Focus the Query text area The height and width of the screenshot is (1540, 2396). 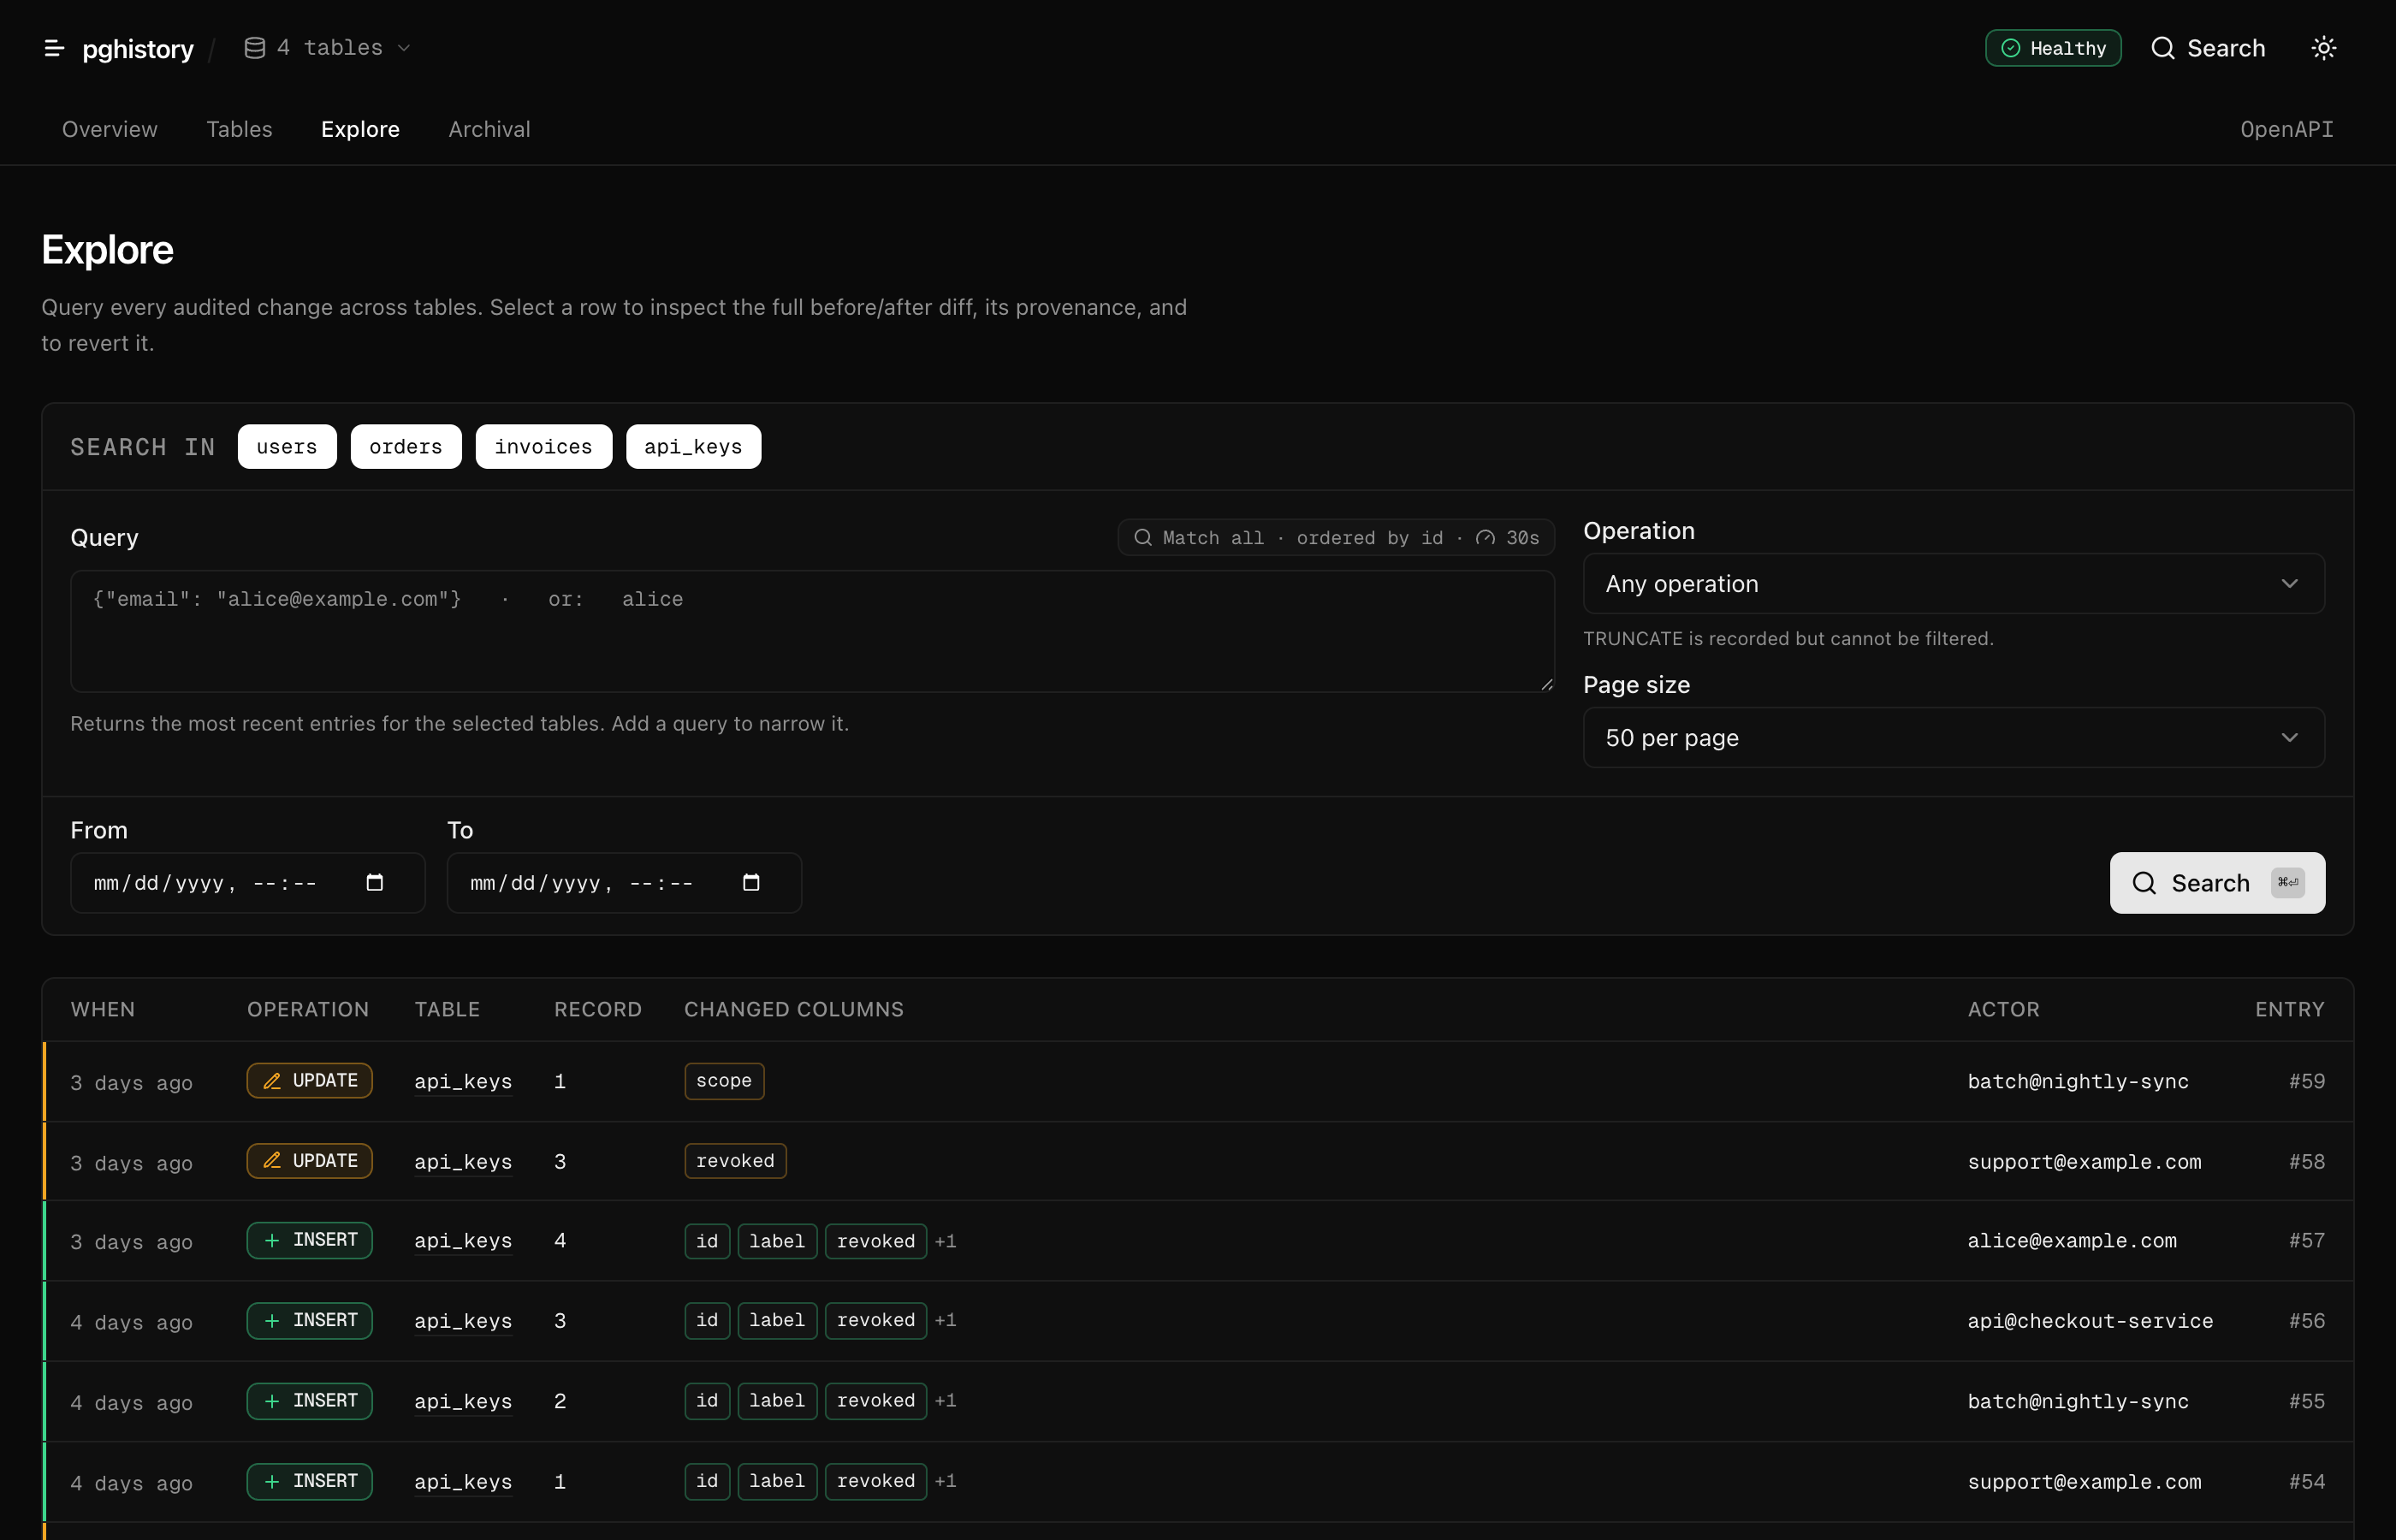click(812, 631)
